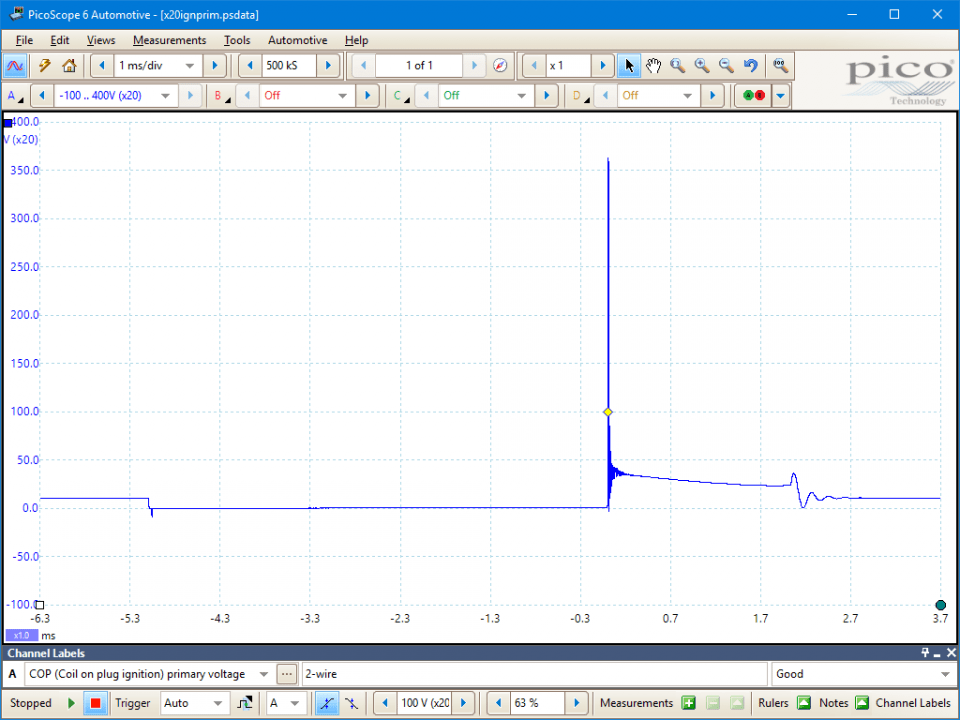Open the Help menu
This screenshot has height=720, width=960.
click(x=356, y=40)
